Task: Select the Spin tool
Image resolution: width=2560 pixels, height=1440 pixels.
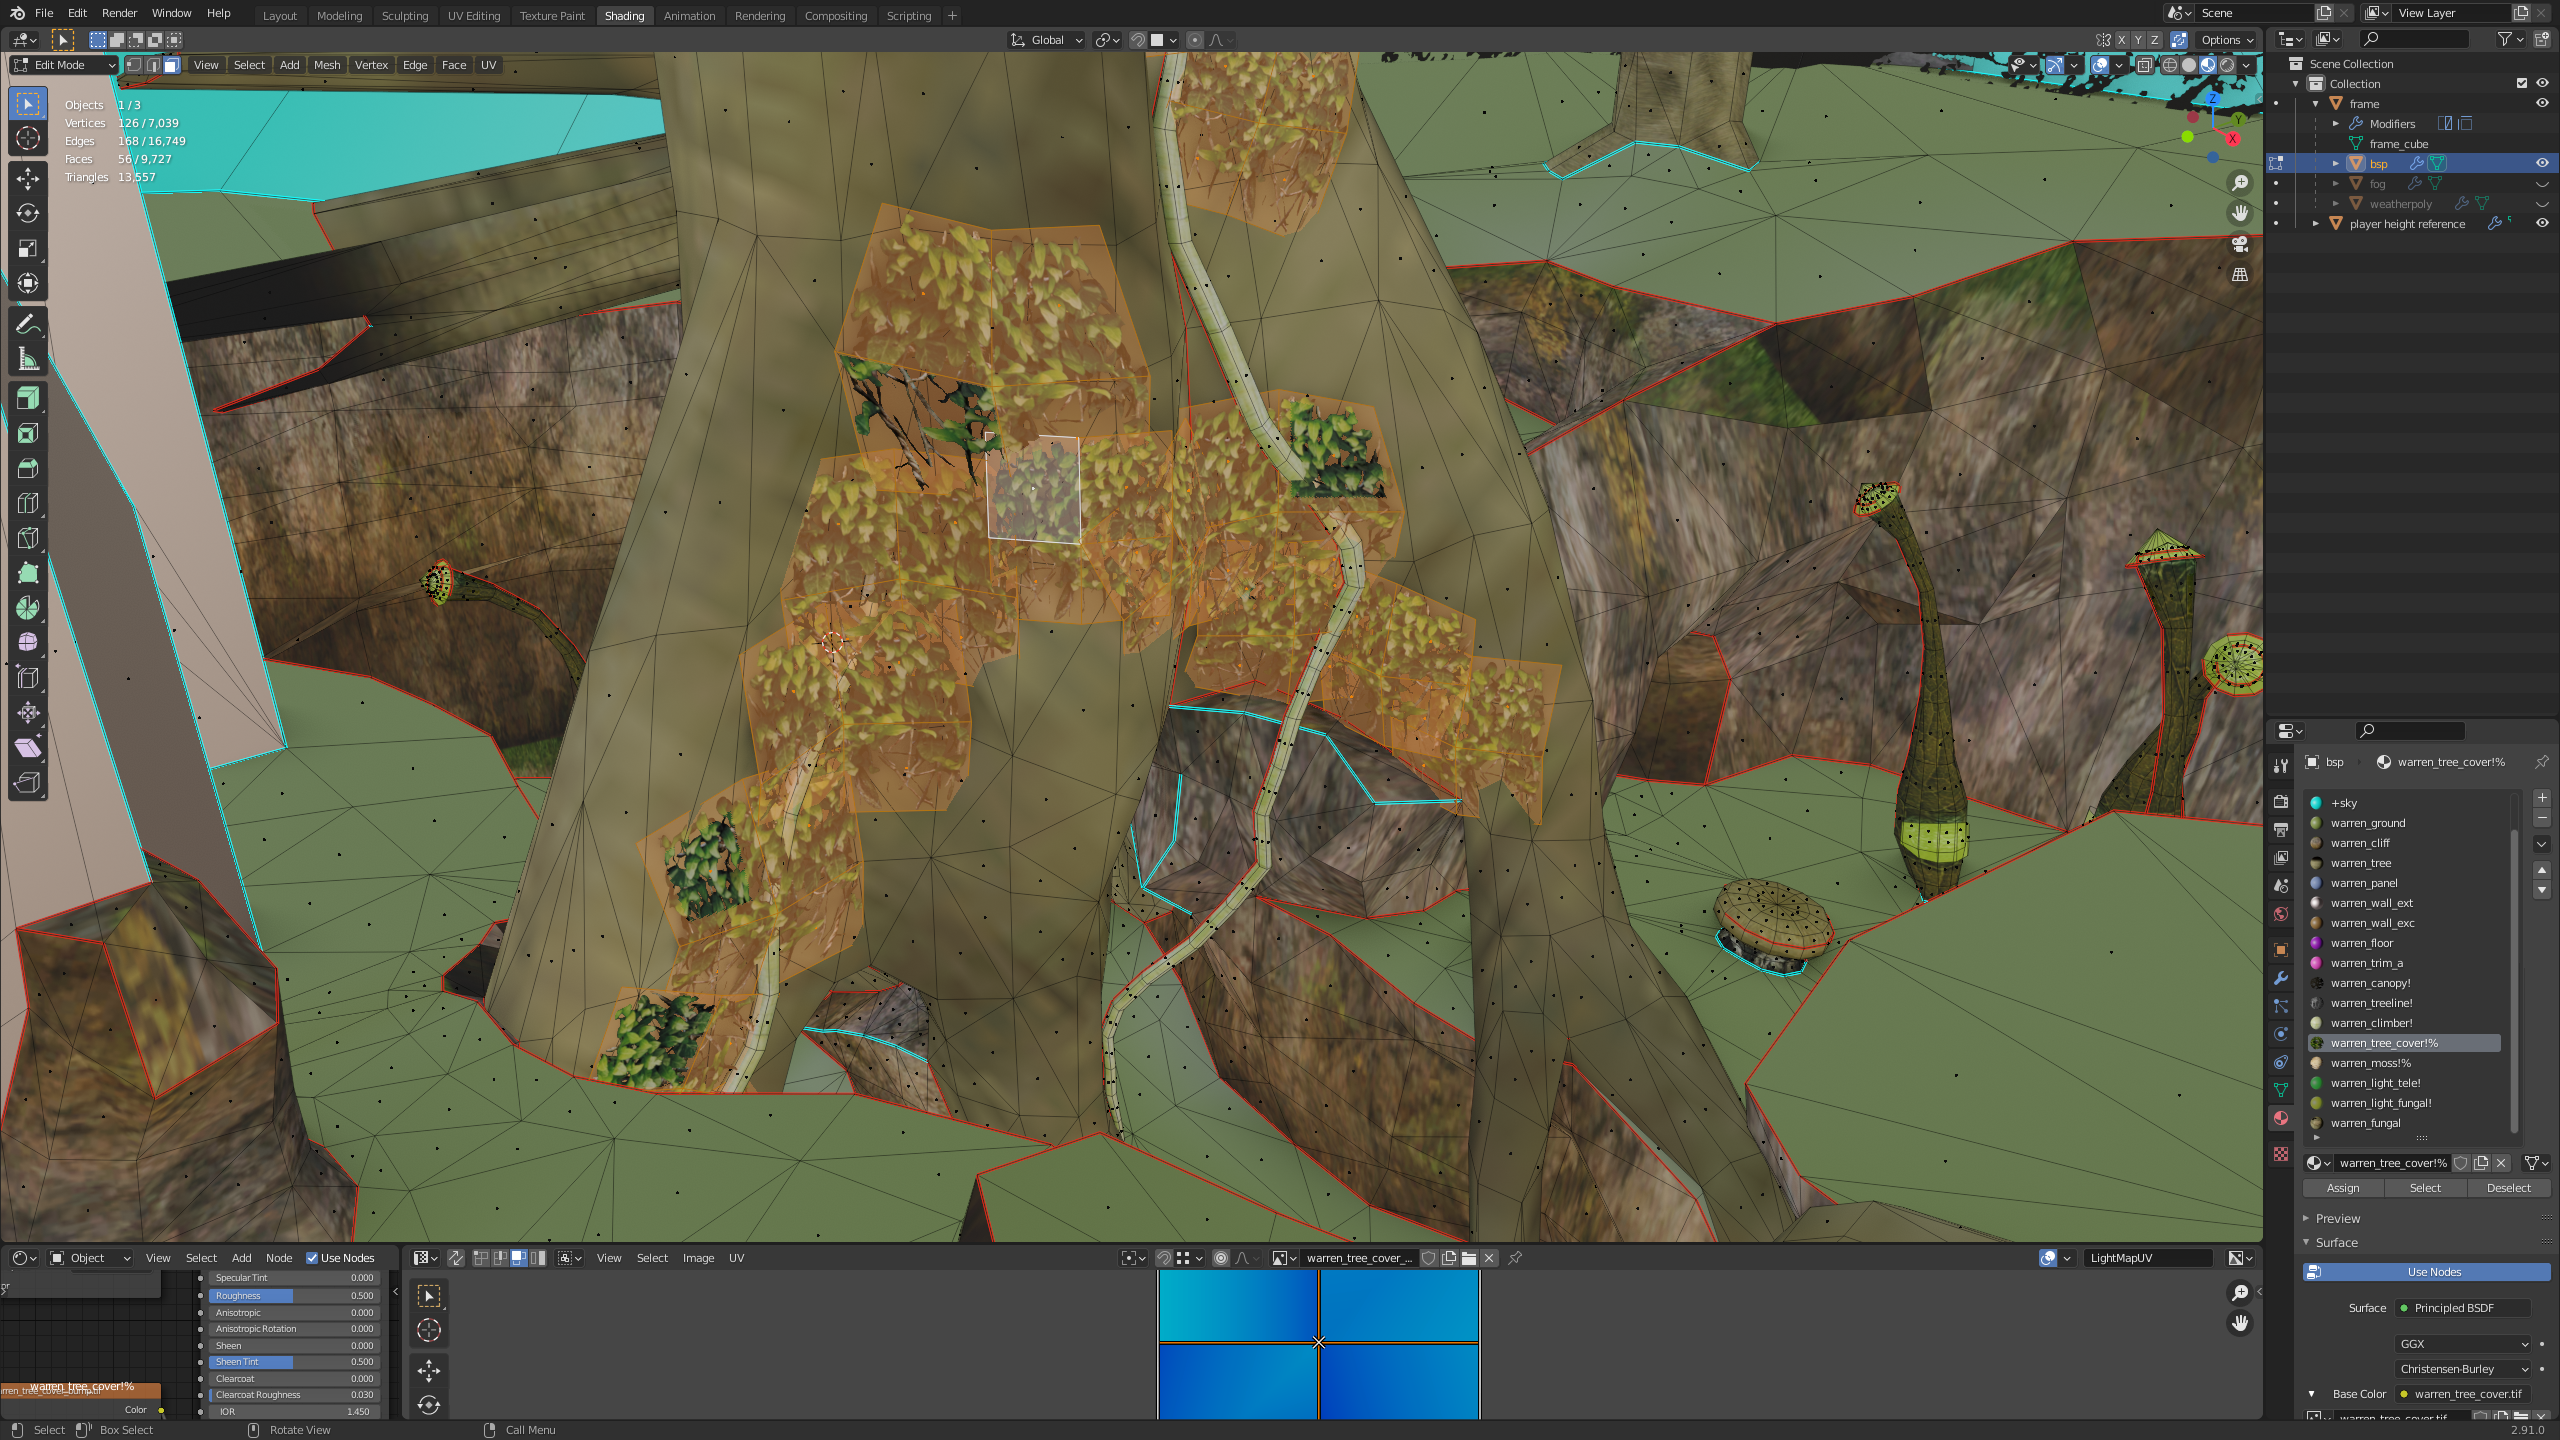Action: (x=28, y=609)
